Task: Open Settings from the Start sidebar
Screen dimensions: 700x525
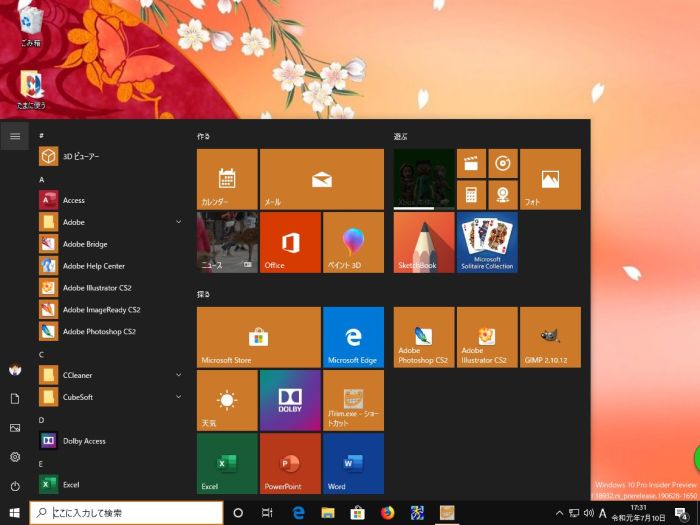Action: click(14, 456)
